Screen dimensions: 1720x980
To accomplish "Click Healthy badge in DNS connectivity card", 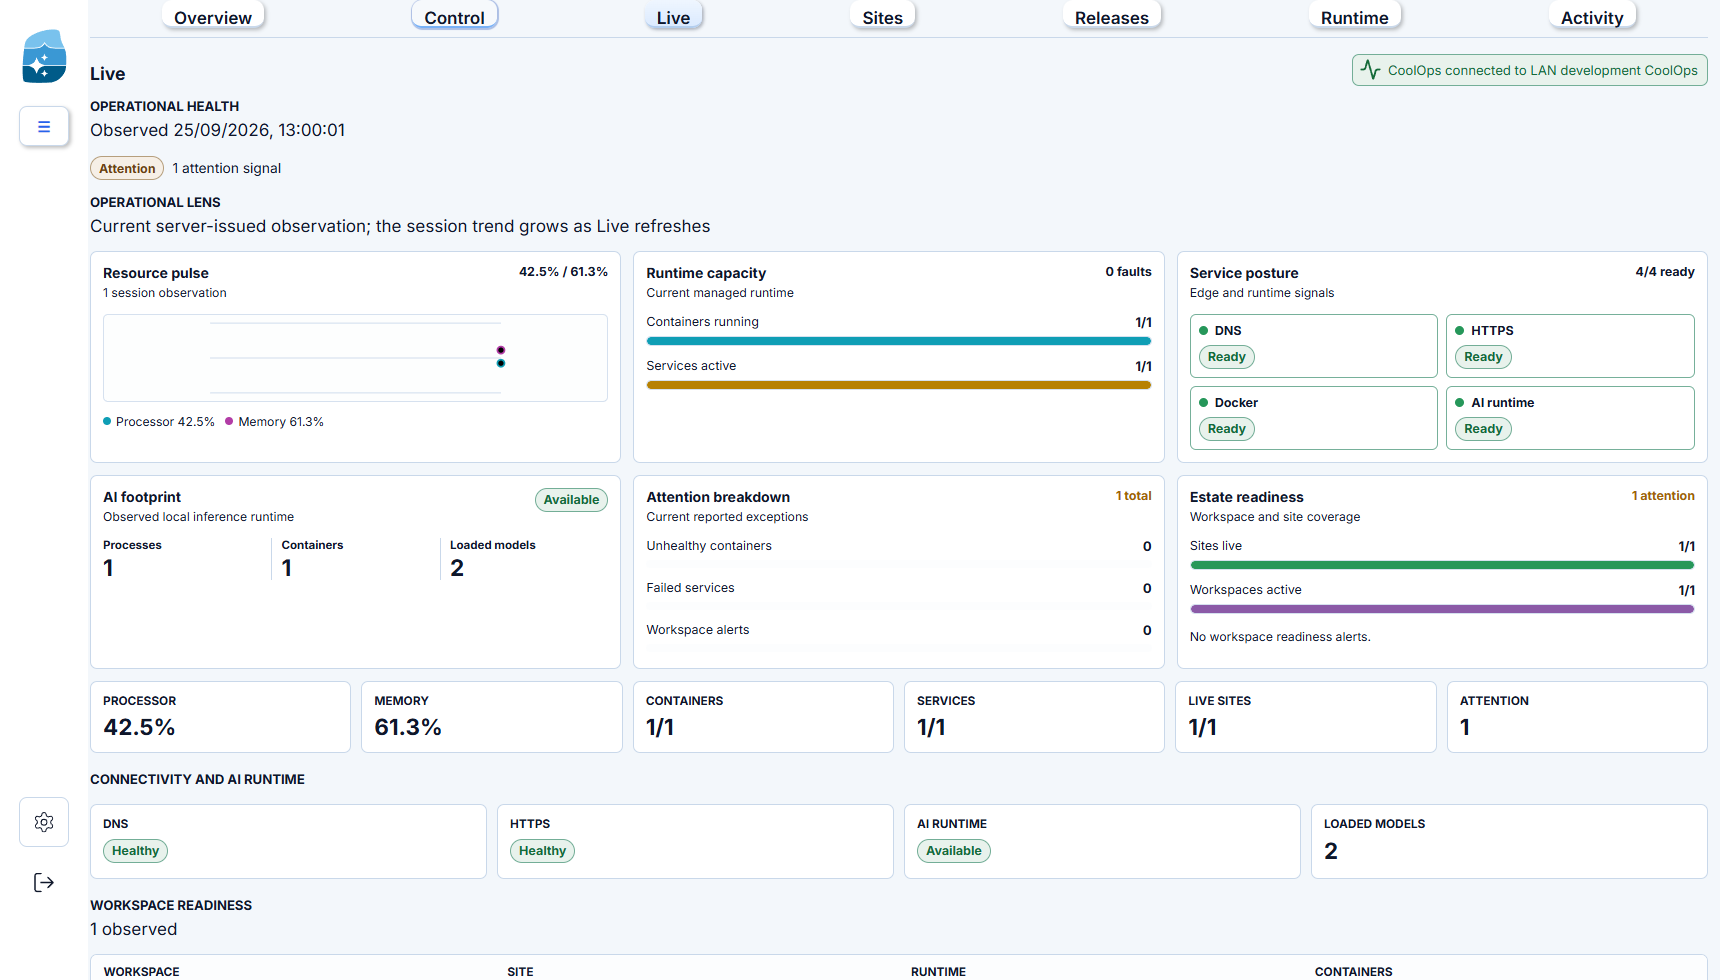I will click(x=135, y=851).
